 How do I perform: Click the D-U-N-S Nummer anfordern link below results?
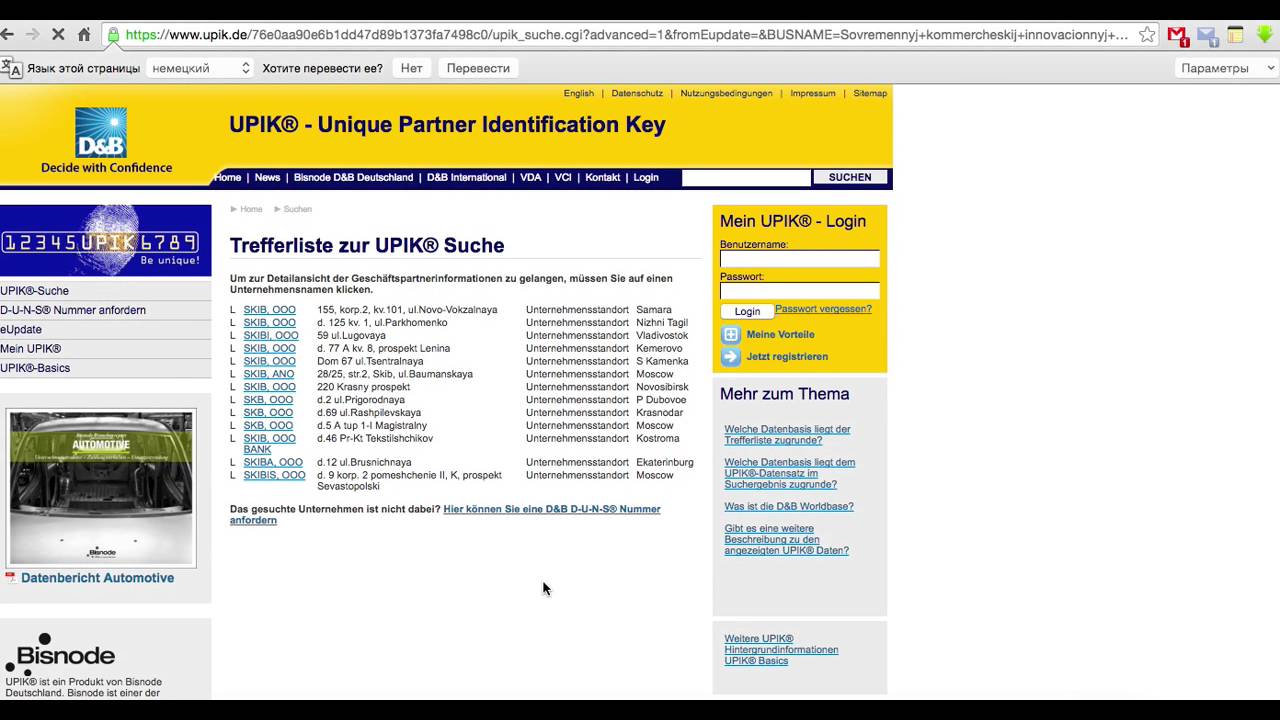[445, 514]
